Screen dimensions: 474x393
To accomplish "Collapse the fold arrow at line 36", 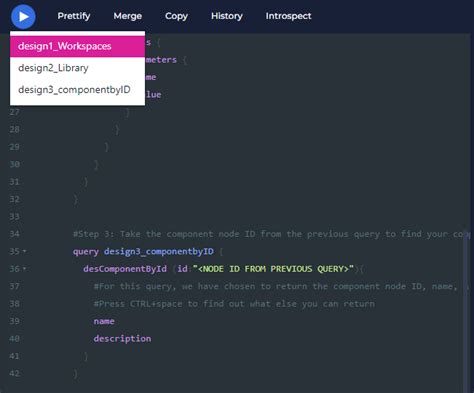I will [24, 269].
